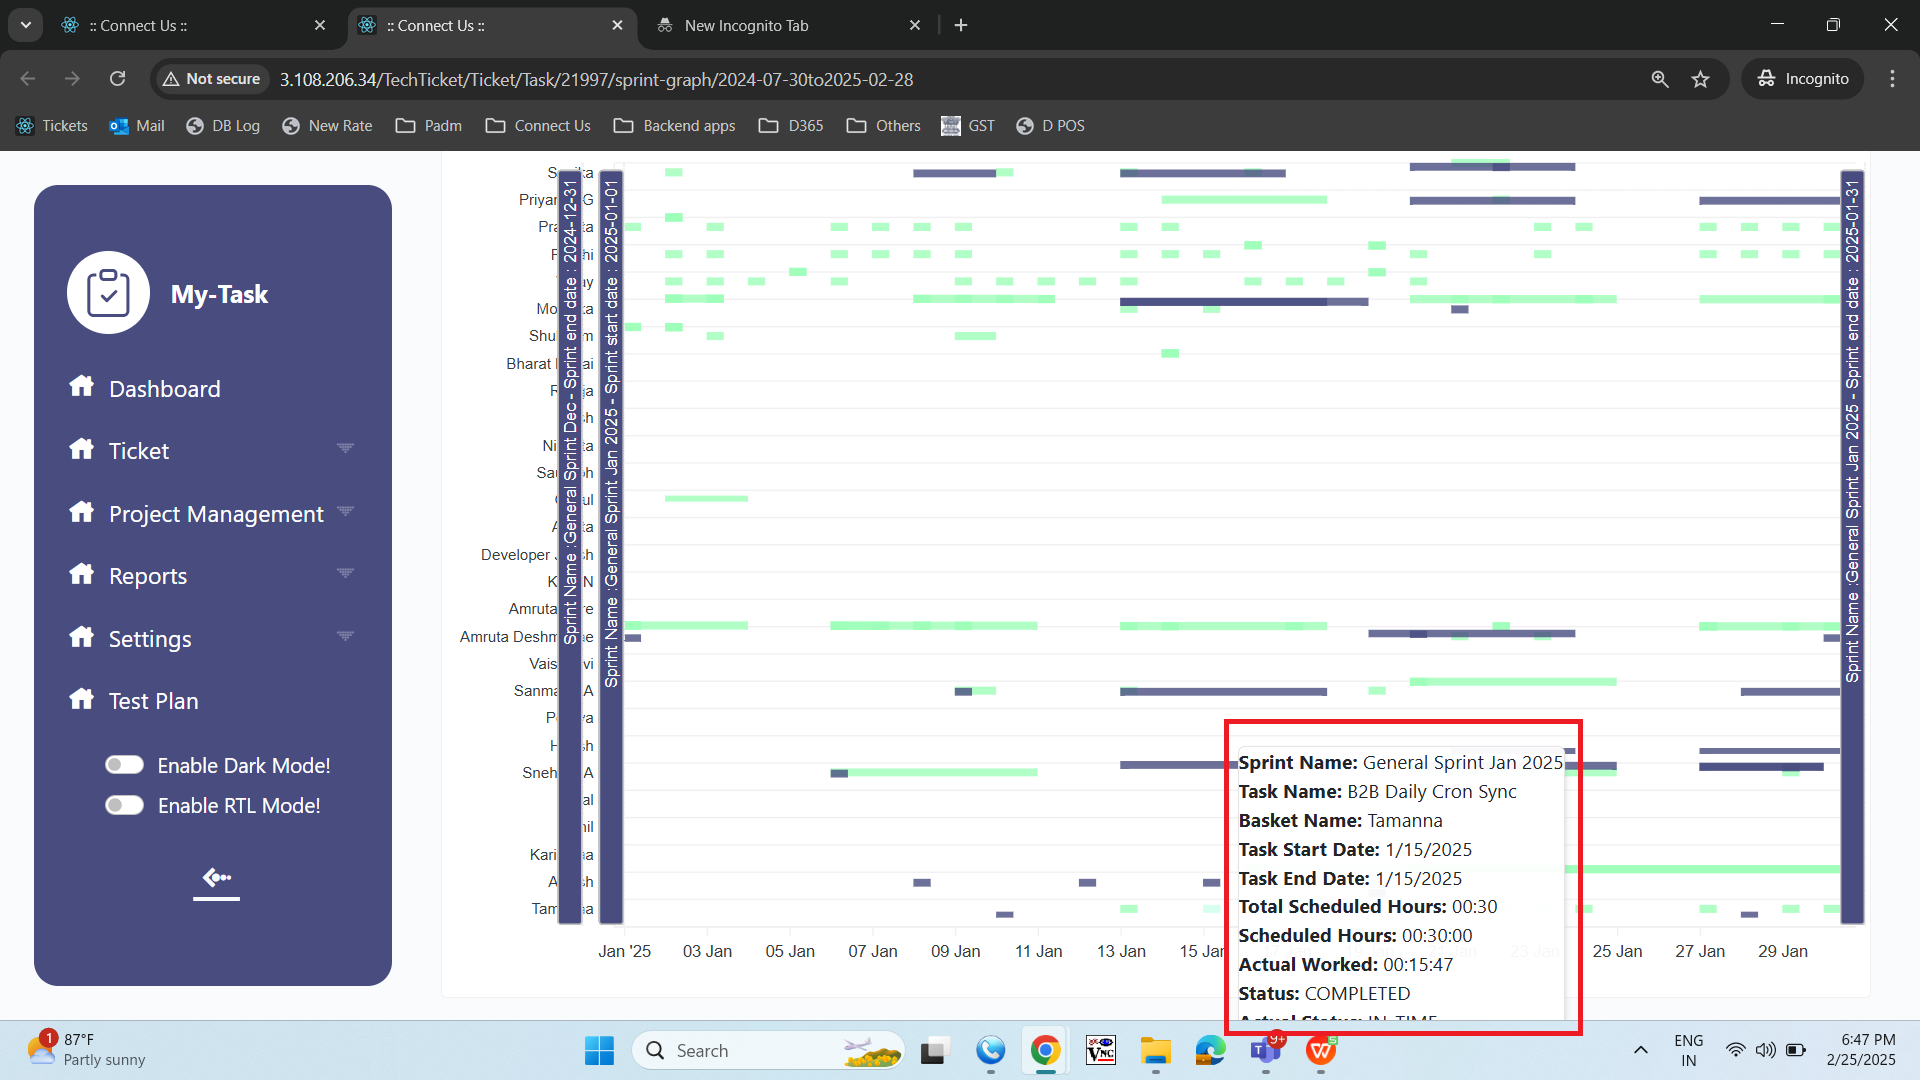Open the Tickets bookmark
The height and width of the screenshot is (1080, 1920).
tap(53, 126)
